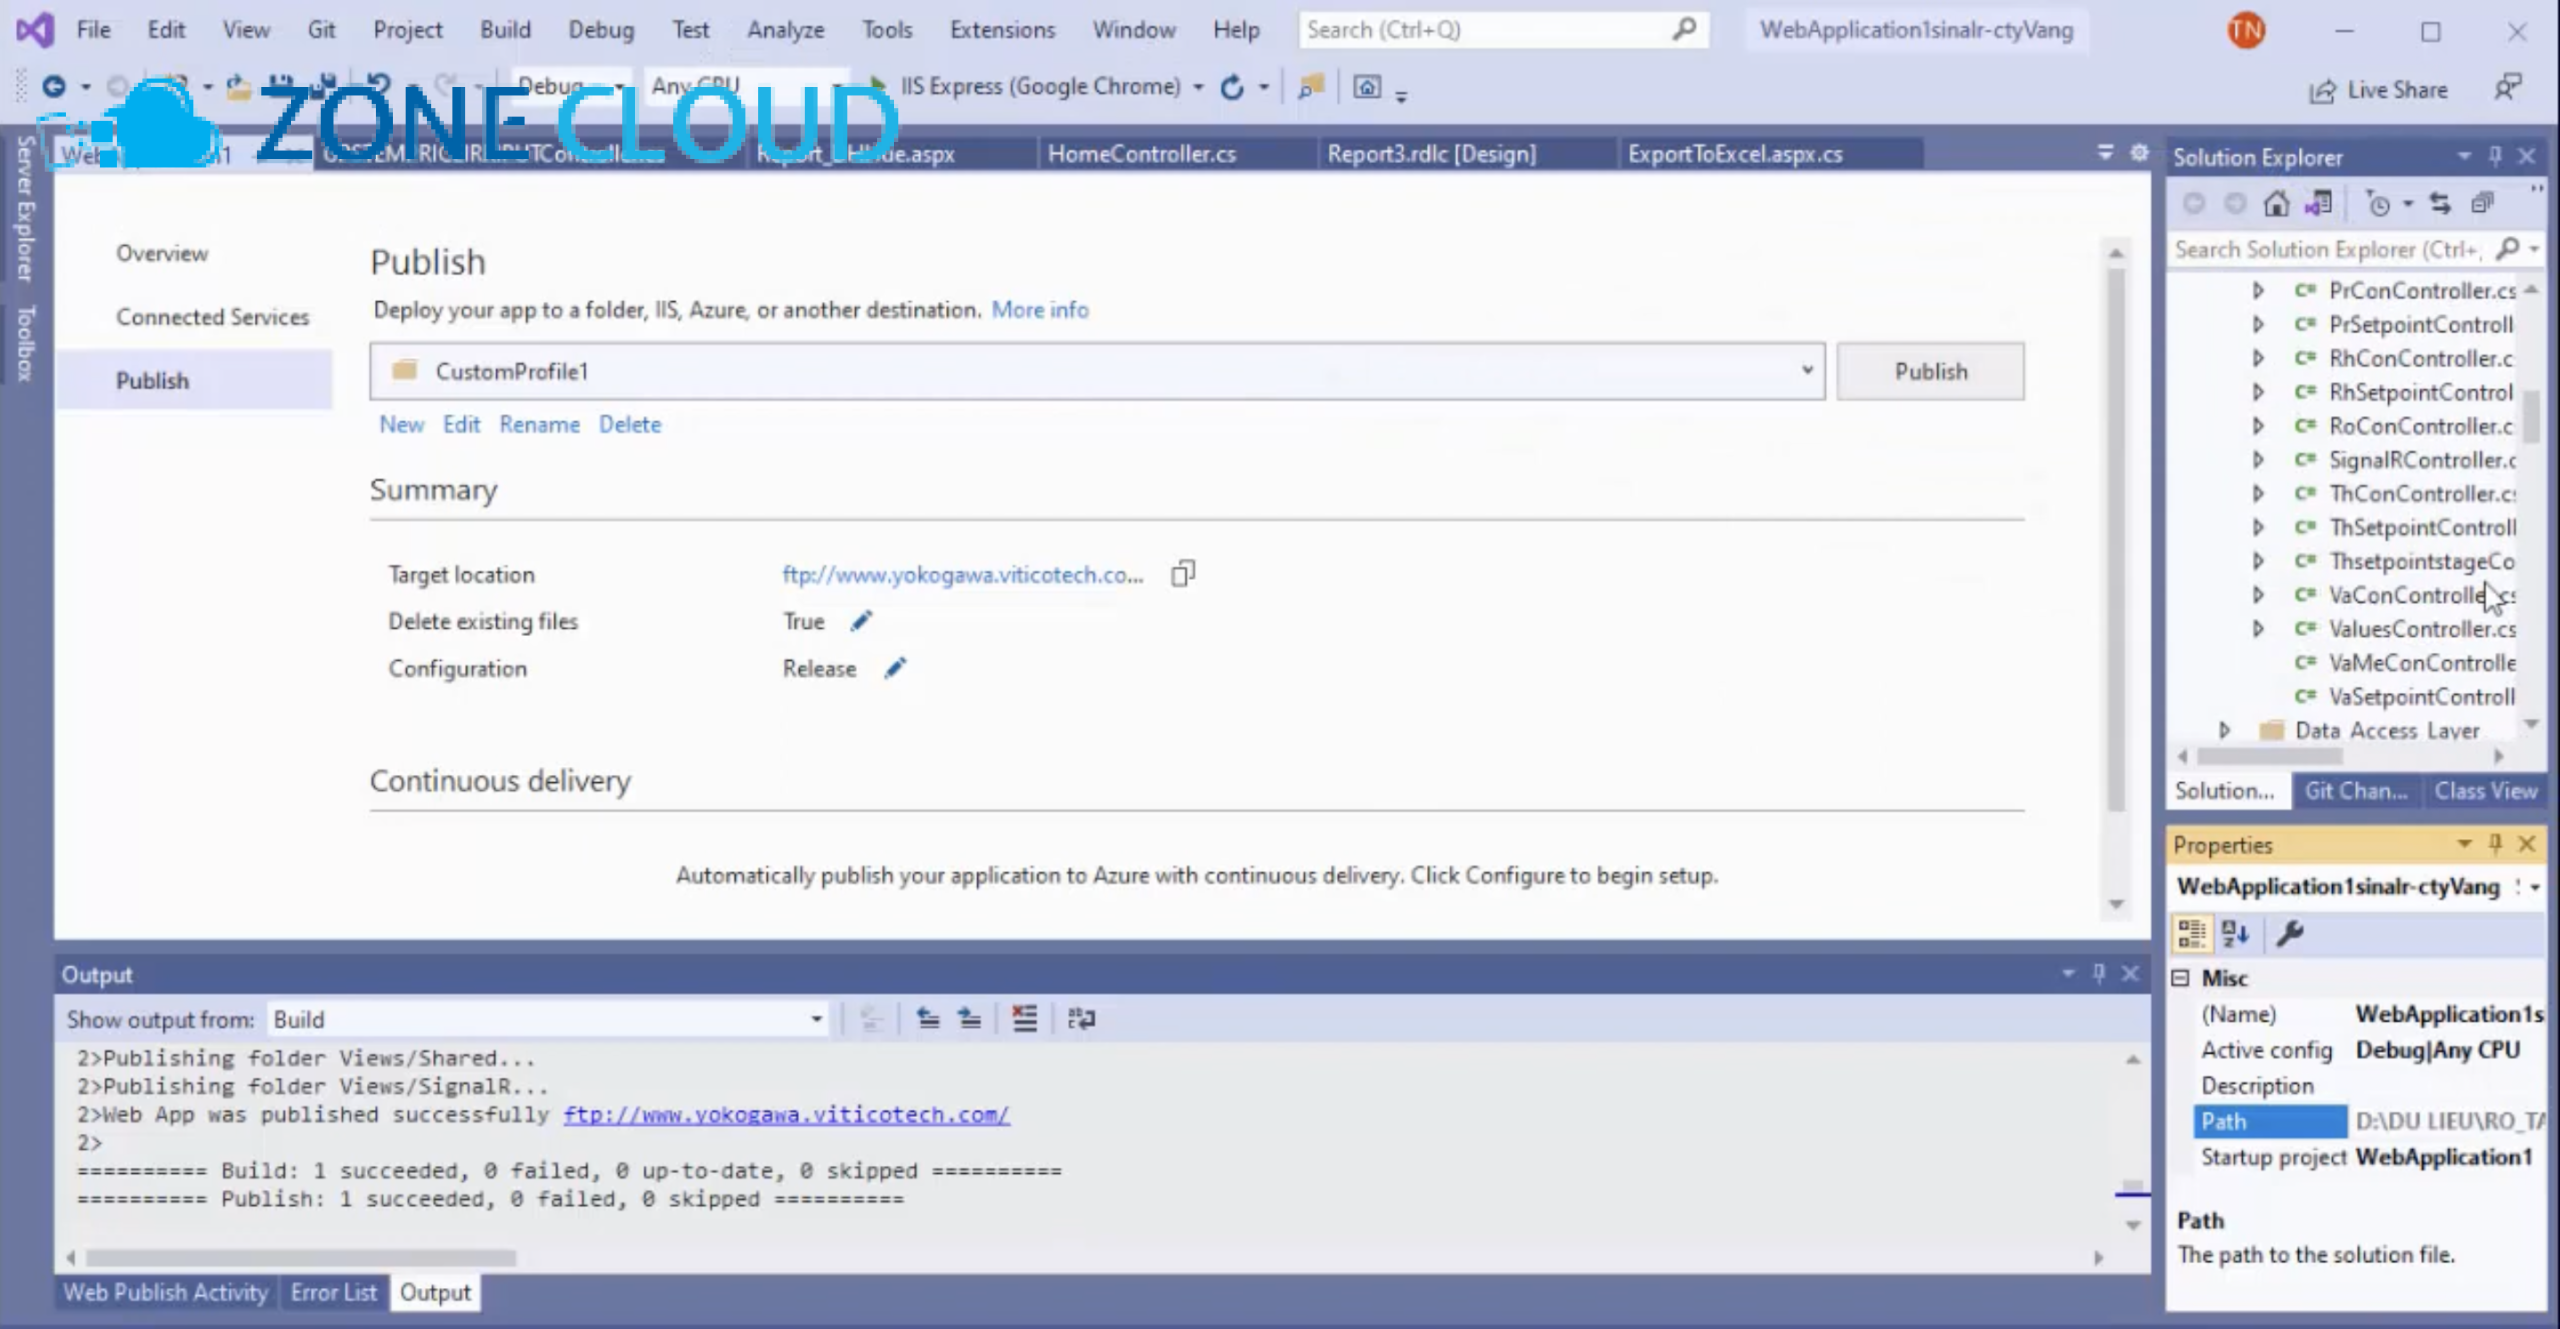Open the Build menu

[505, 30]
